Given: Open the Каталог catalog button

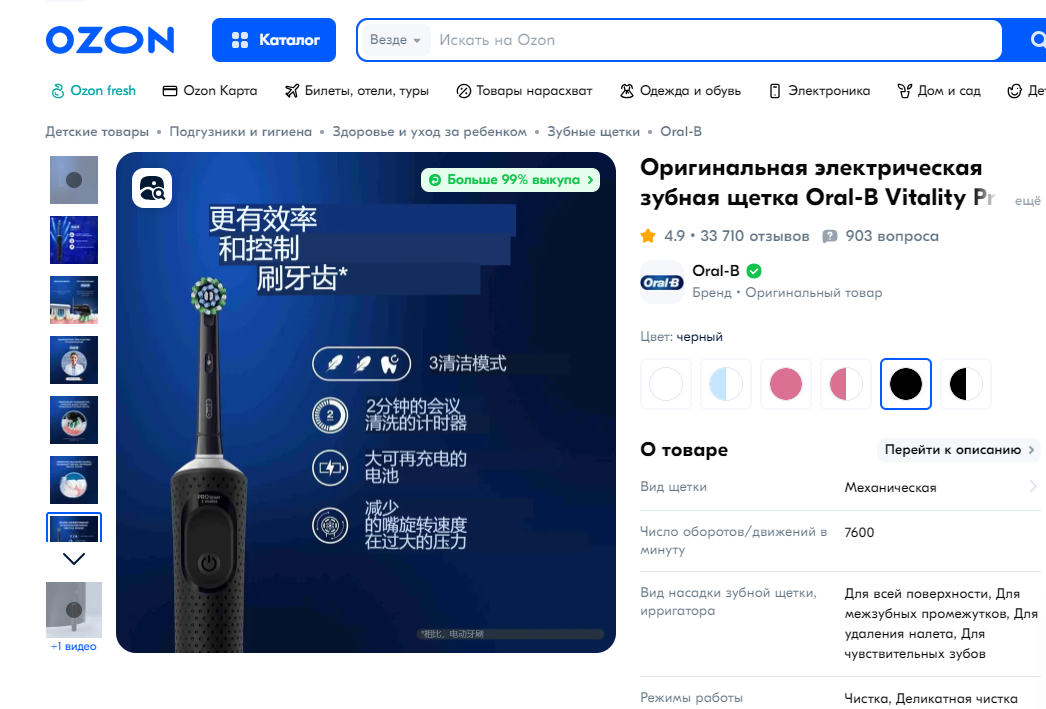Looking at the screenshot, I should click(x=274, y=40).
